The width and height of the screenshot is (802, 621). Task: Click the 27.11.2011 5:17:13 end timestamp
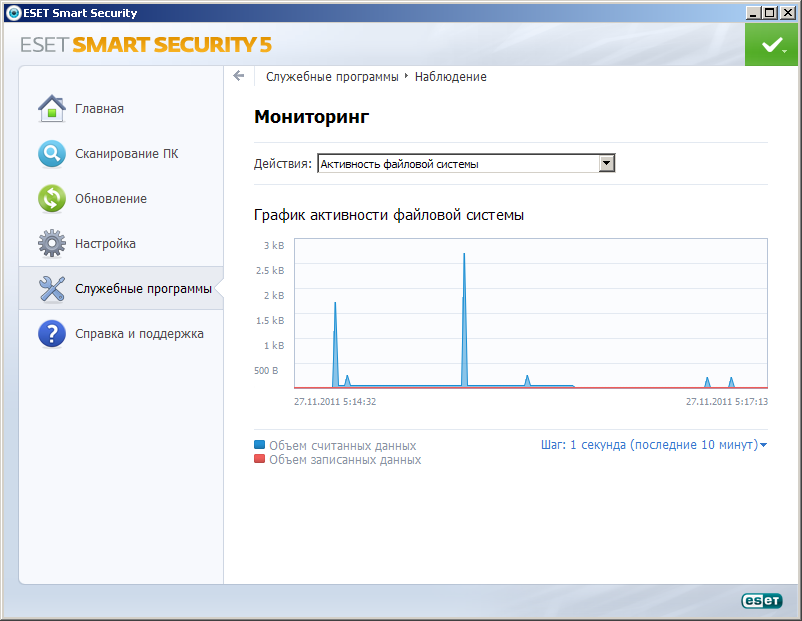click(x=727, y=402)
